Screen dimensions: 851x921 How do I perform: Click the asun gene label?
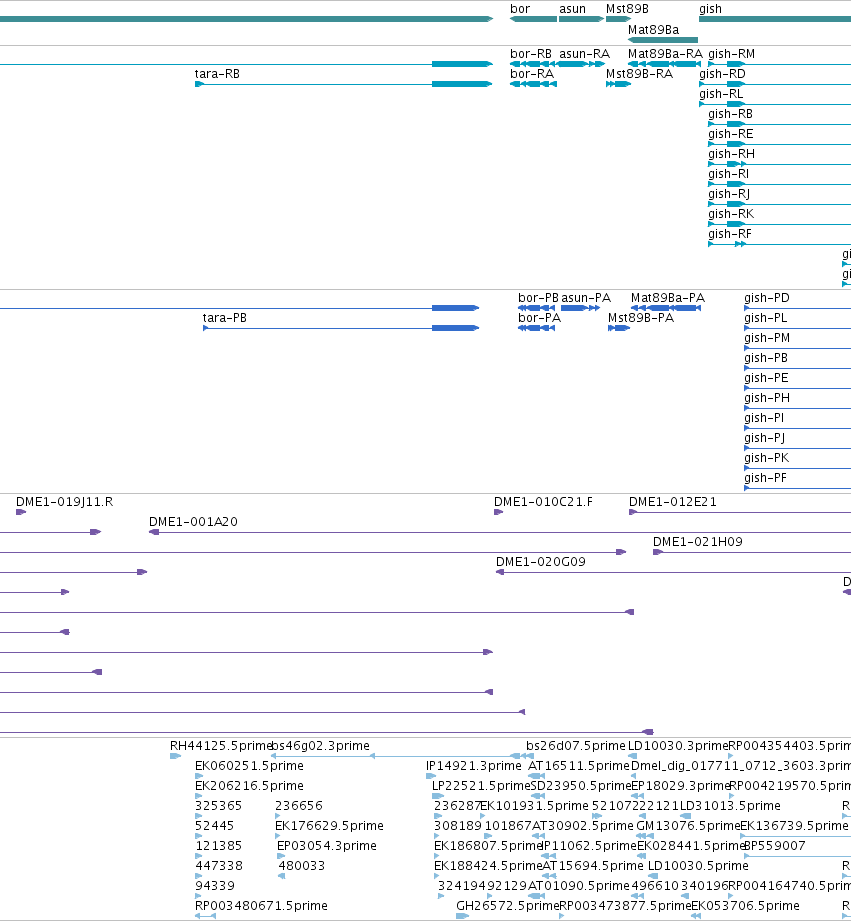tap(572, 9)
